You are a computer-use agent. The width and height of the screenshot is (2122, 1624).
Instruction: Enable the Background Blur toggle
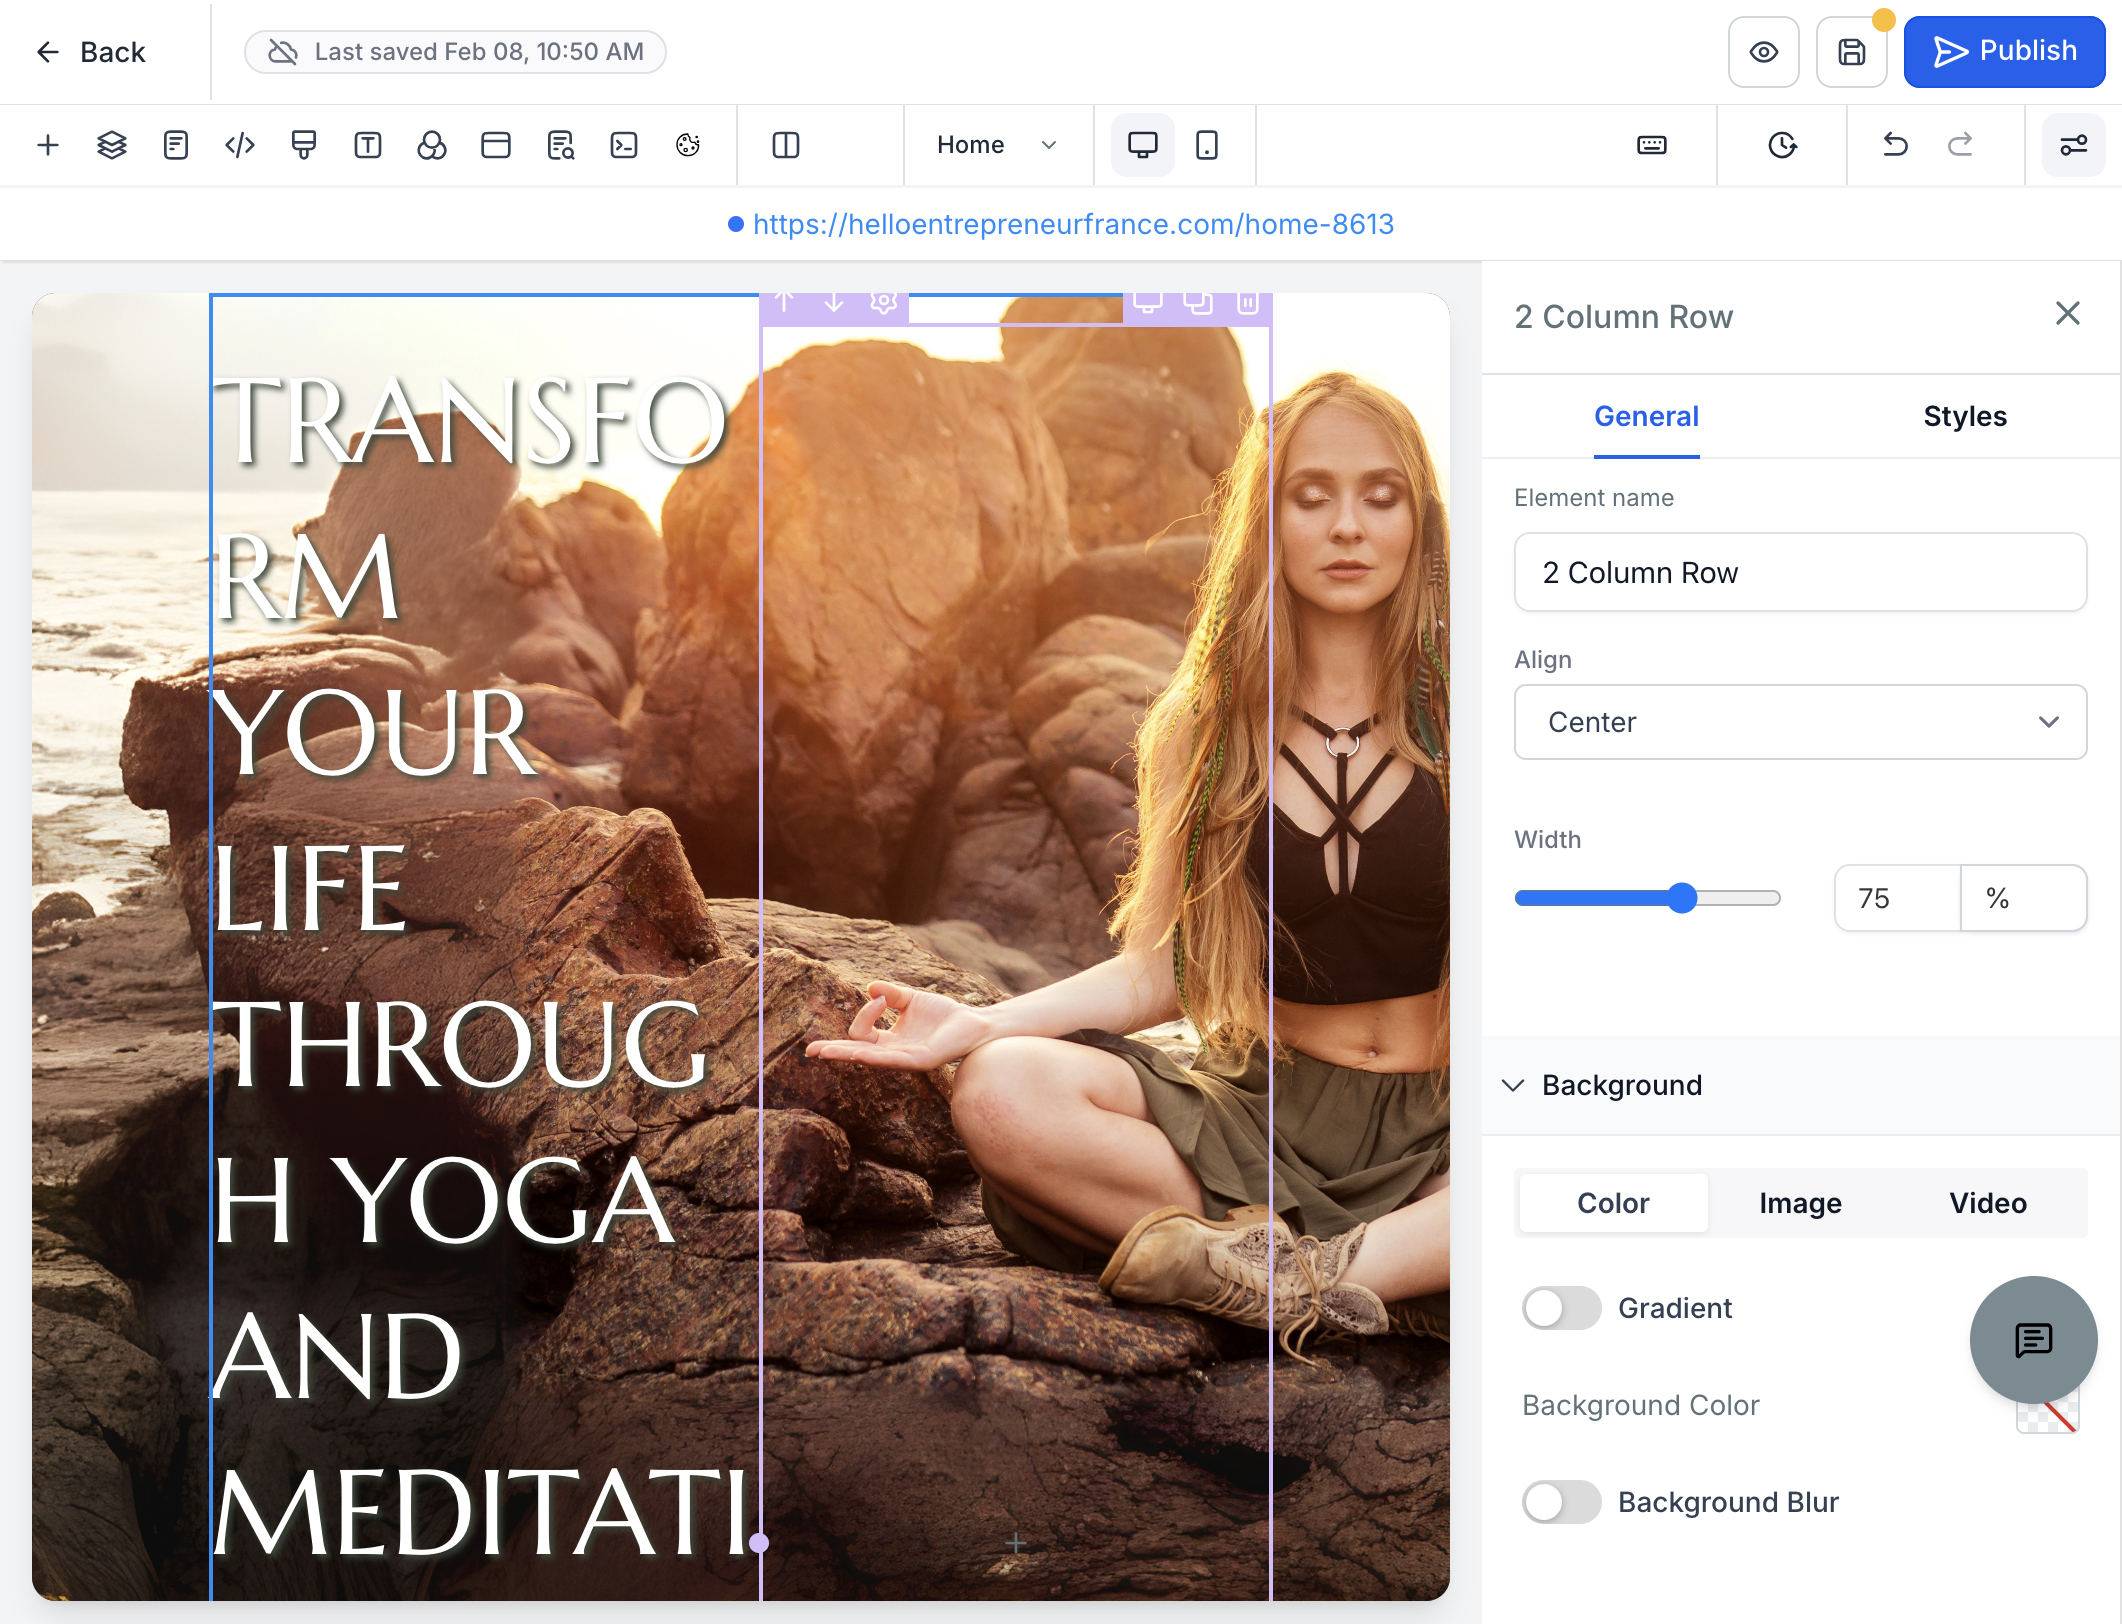(x=1561, y=1502)
